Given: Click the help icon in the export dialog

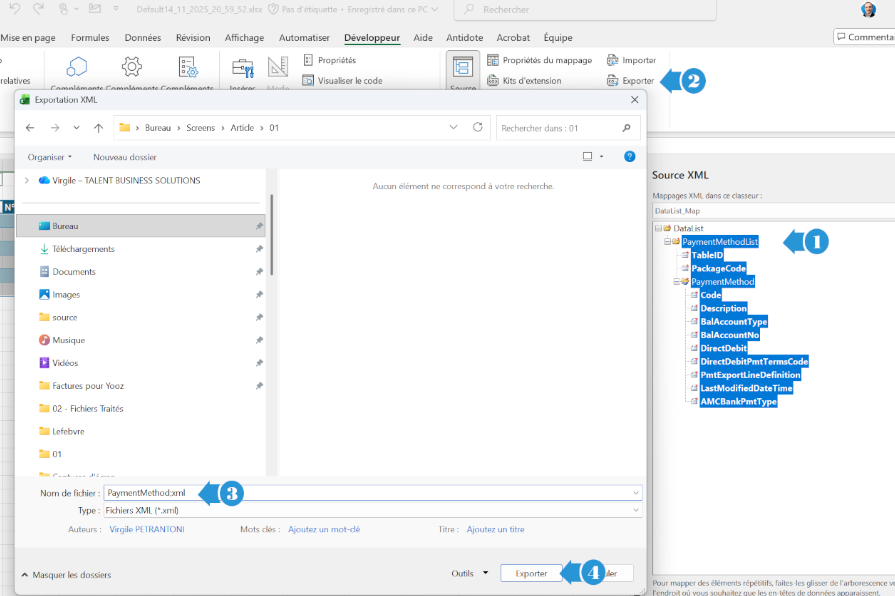Looking at the screenshot, I should (x=629, y=156).
